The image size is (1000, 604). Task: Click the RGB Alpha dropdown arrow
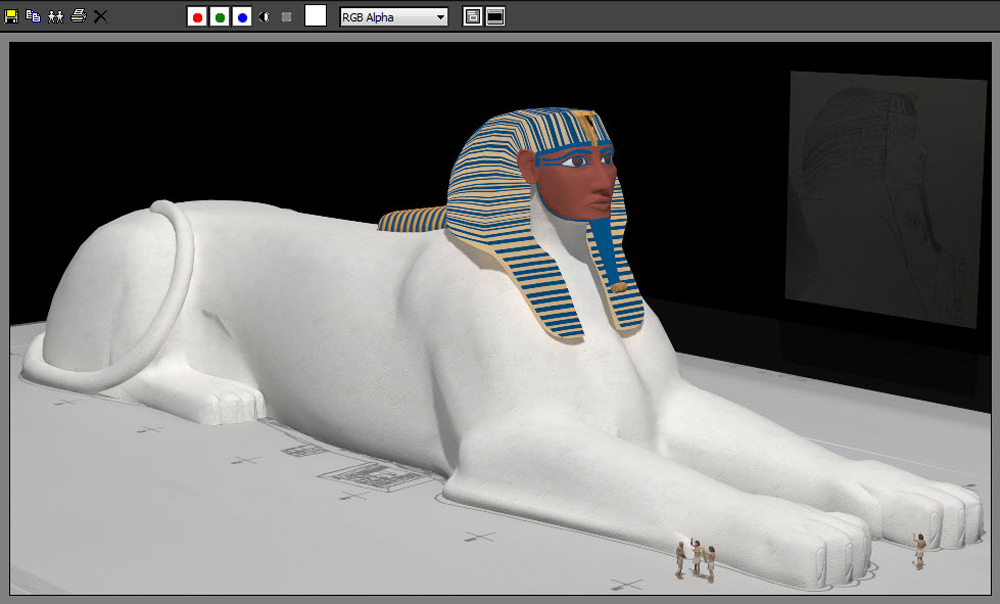440,17
